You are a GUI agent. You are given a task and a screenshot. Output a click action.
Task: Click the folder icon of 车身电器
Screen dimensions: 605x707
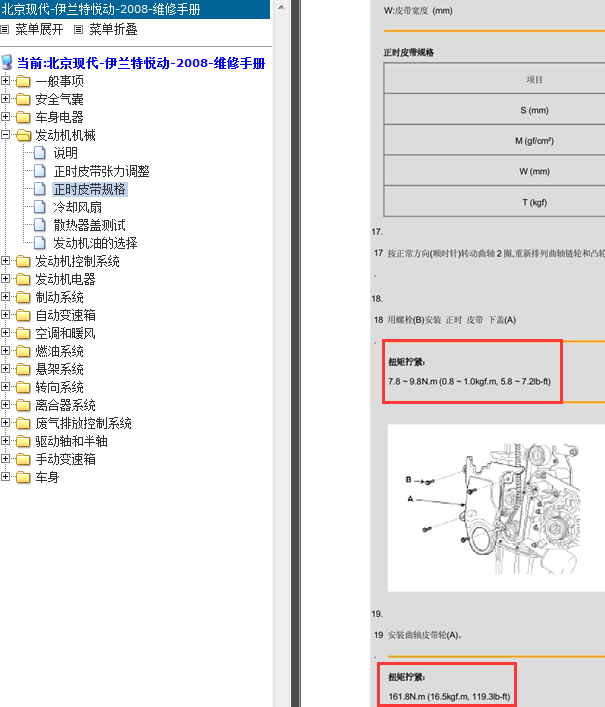(23, 117)
